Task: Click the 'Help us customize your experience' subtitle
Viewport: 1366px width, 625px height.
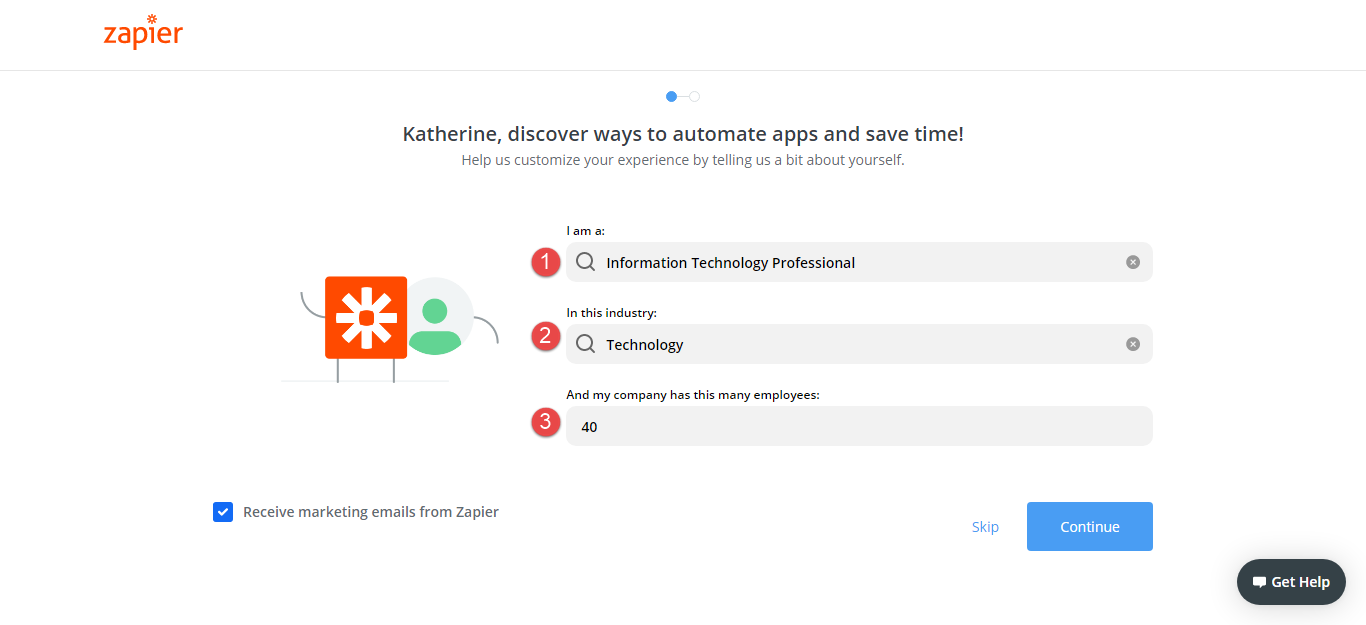Action: tap(683, 160)
